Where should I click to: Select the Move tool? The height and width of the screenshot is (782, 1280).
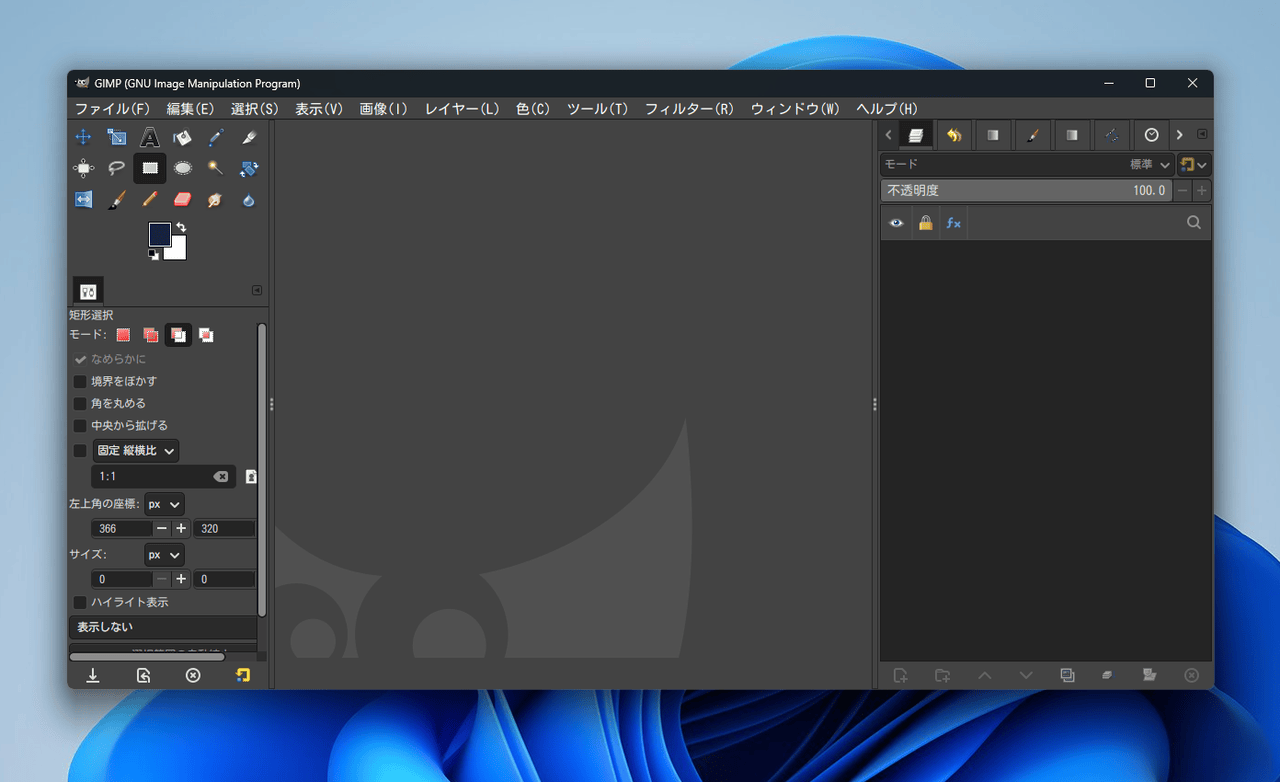coord(83,137)
